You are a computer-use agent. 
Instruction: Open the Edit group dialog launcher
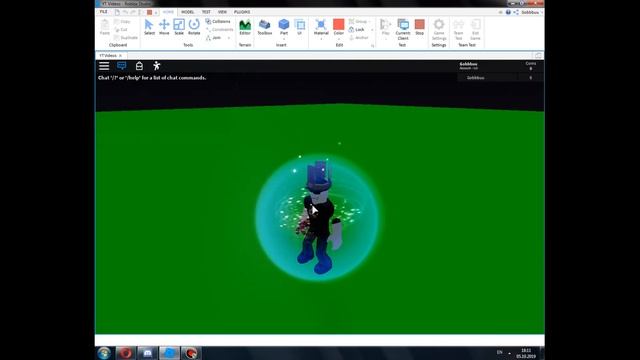(372, 46)
